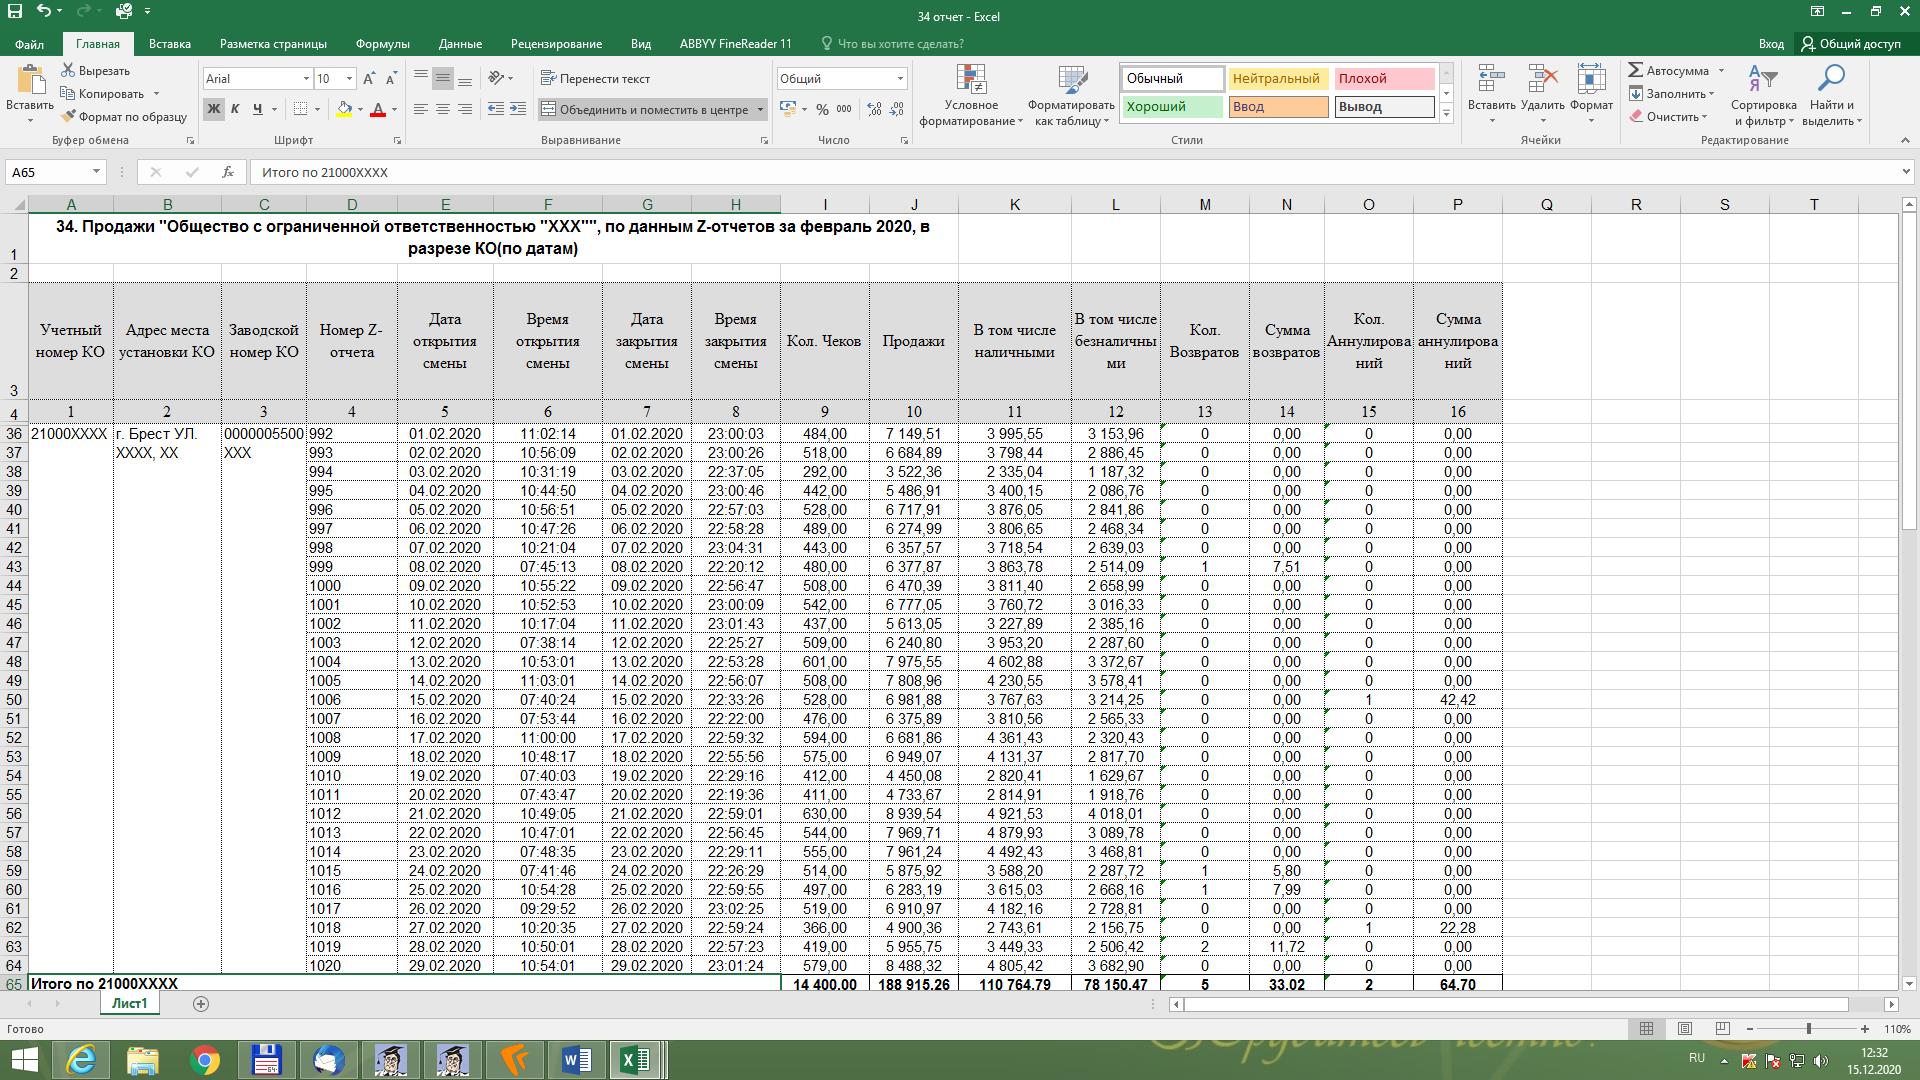Apply the Плохой cell style
The width and height of the screenshot is (1920, 1080).
point(1385,78)
